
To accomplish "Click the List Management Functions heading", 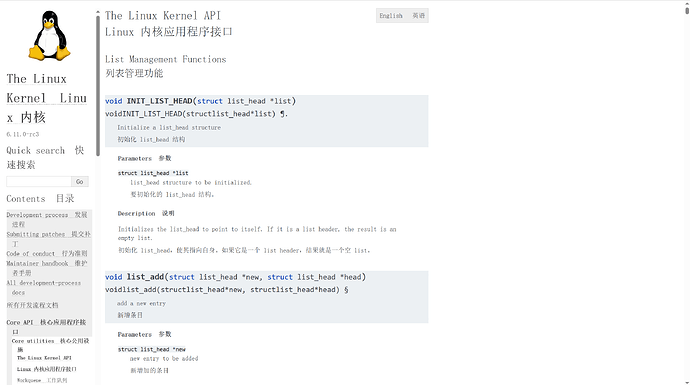I will click(165, 59).
